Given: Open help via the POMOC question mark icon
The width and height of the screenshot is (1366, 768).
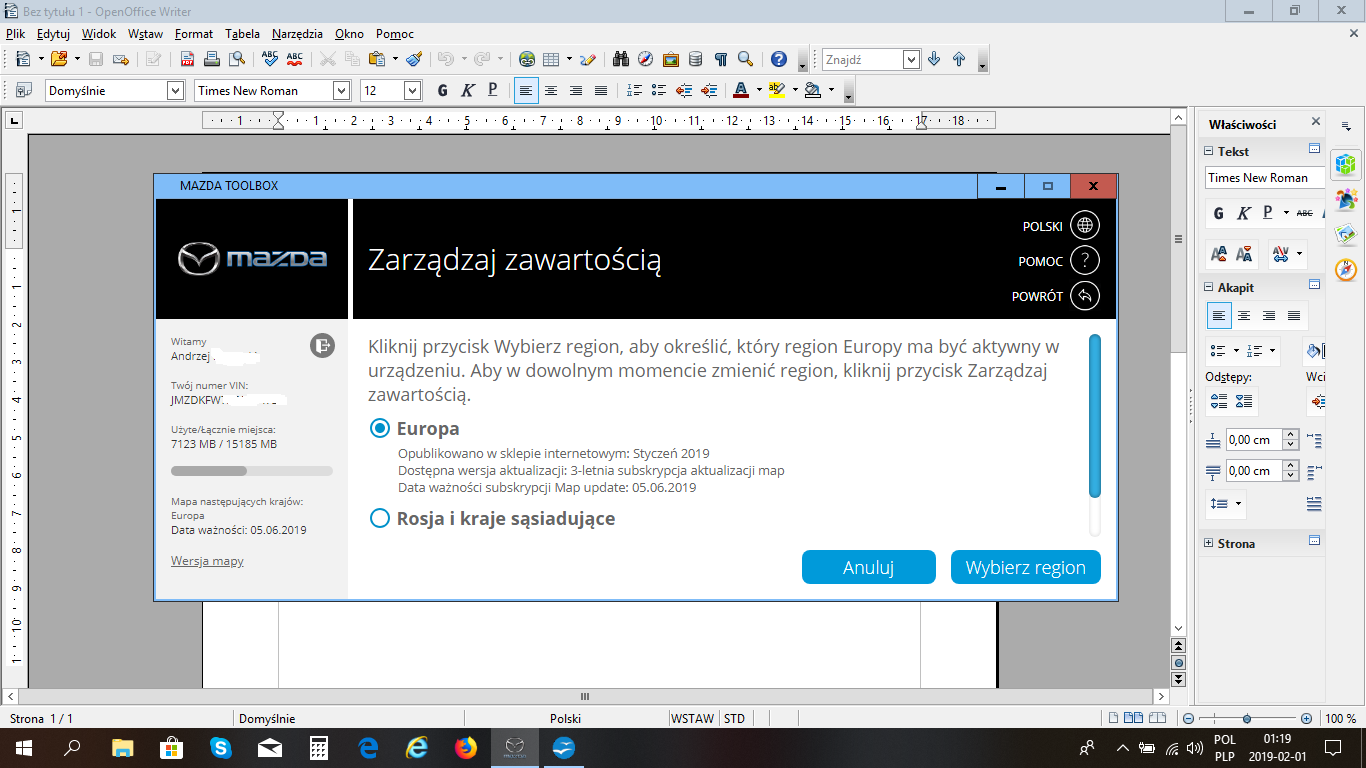Looking at the screenshot, I should 1084,261.
